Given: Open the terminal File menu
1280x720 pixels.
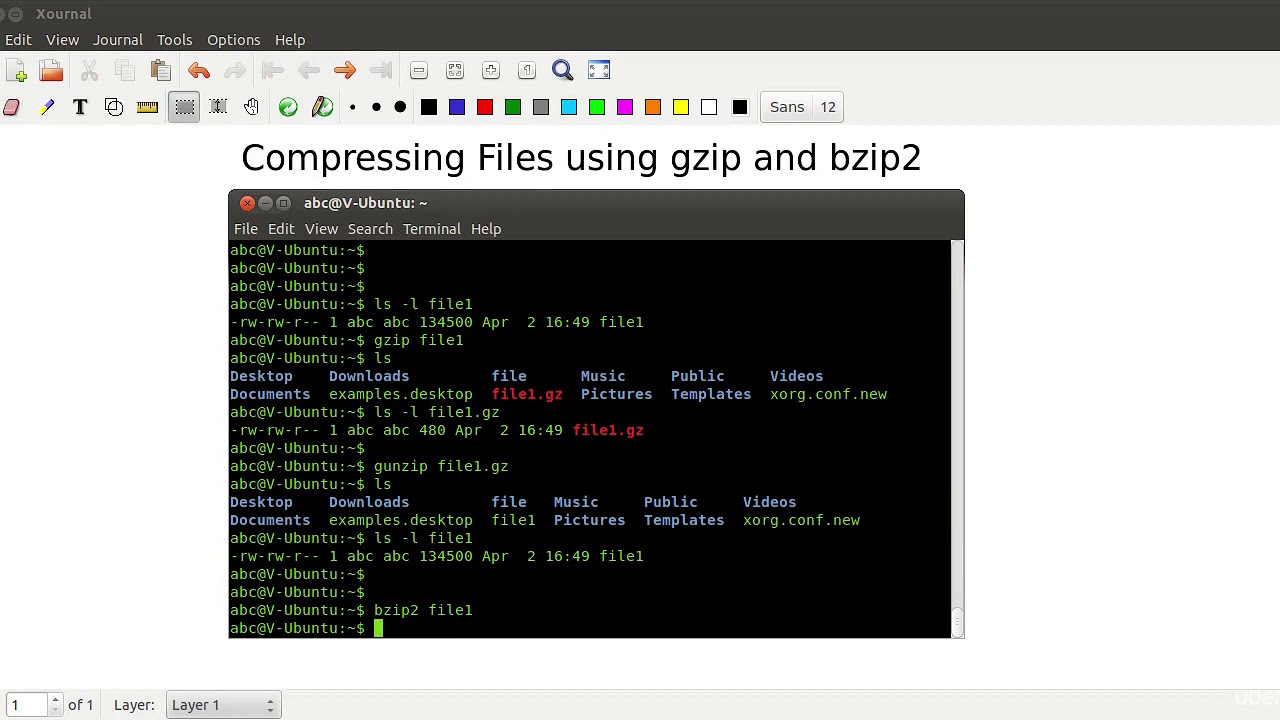Looking at the screenshot, I should [245, 229].
